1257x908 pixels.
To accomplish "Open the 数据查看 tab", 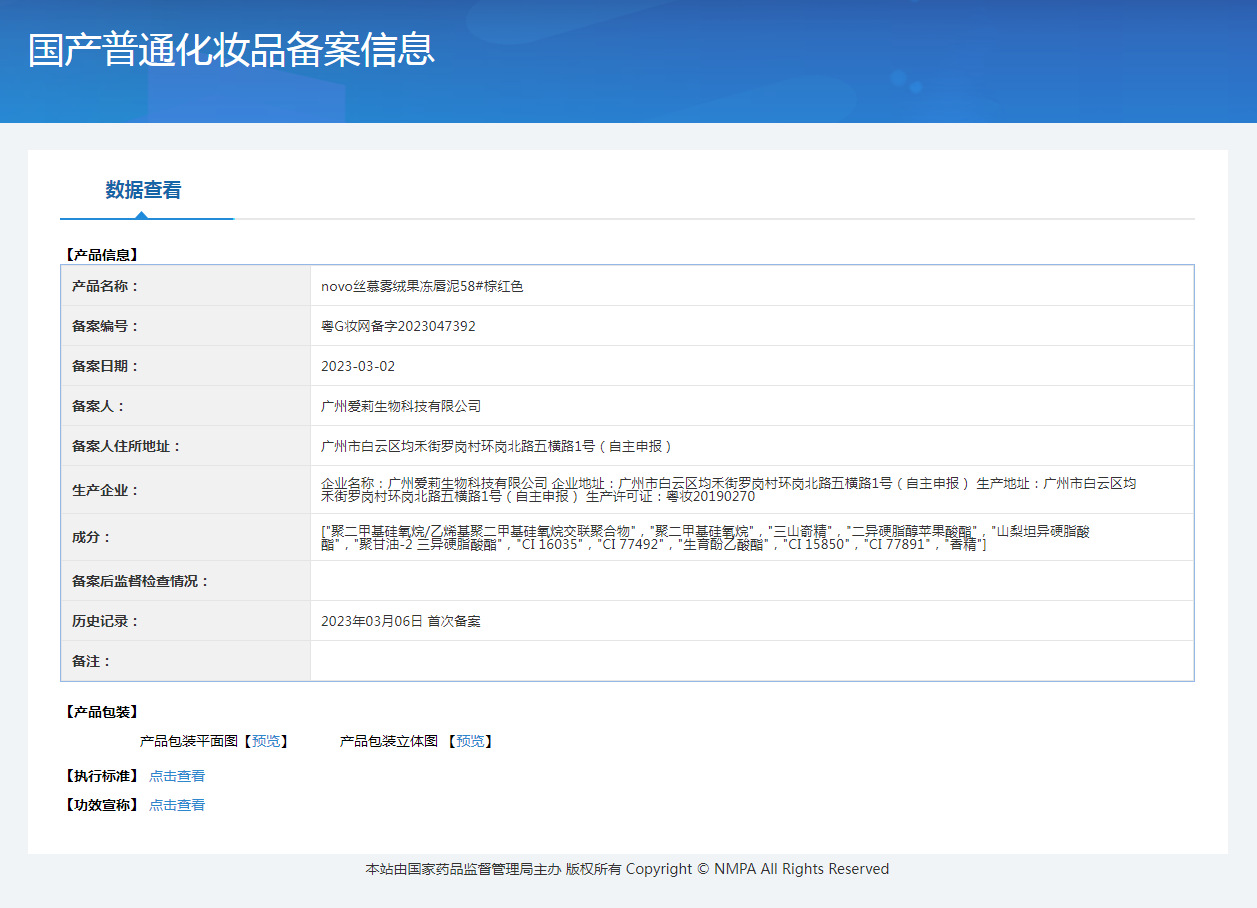I will [x=144, y=190].
